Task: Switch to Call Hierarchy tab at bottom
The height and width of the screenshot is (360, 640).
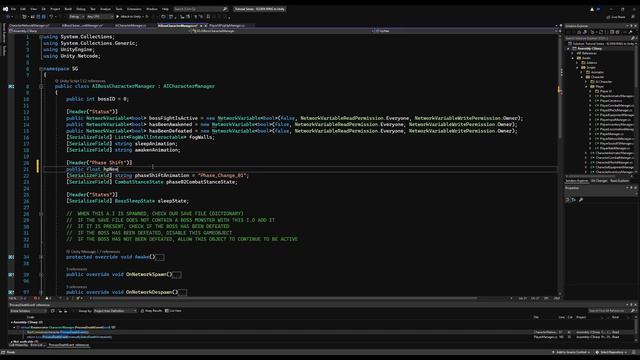Action: (x=18, y=345)
